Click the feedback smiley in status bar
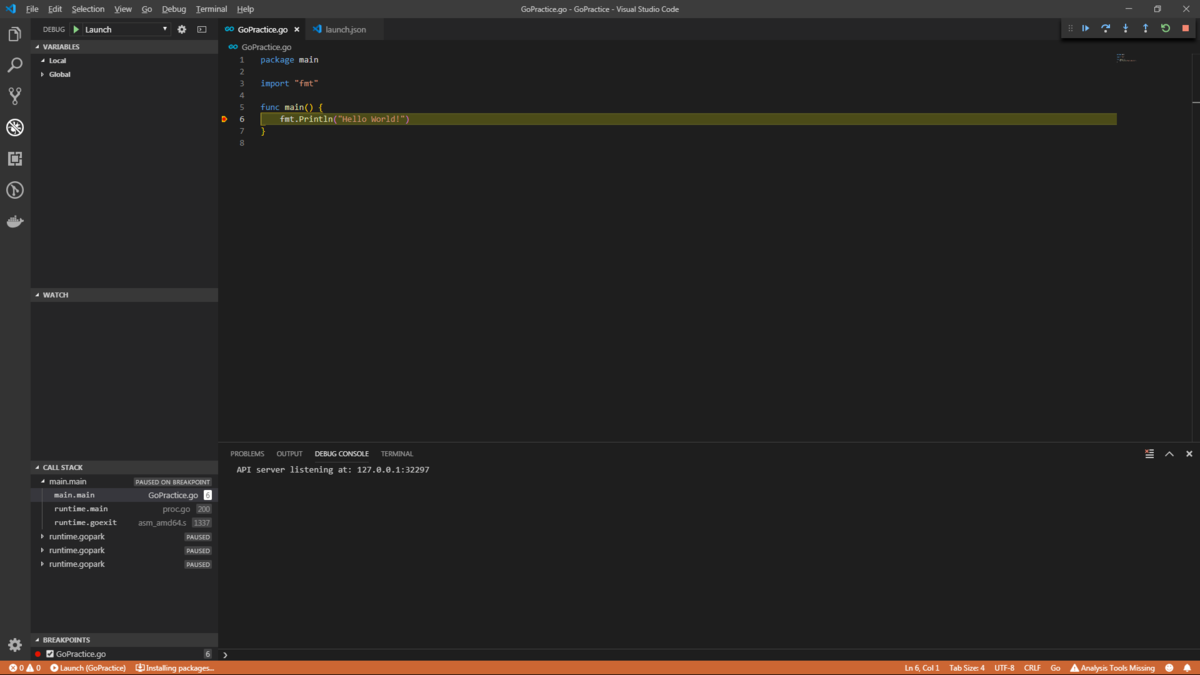 [x=1170, y=668]
